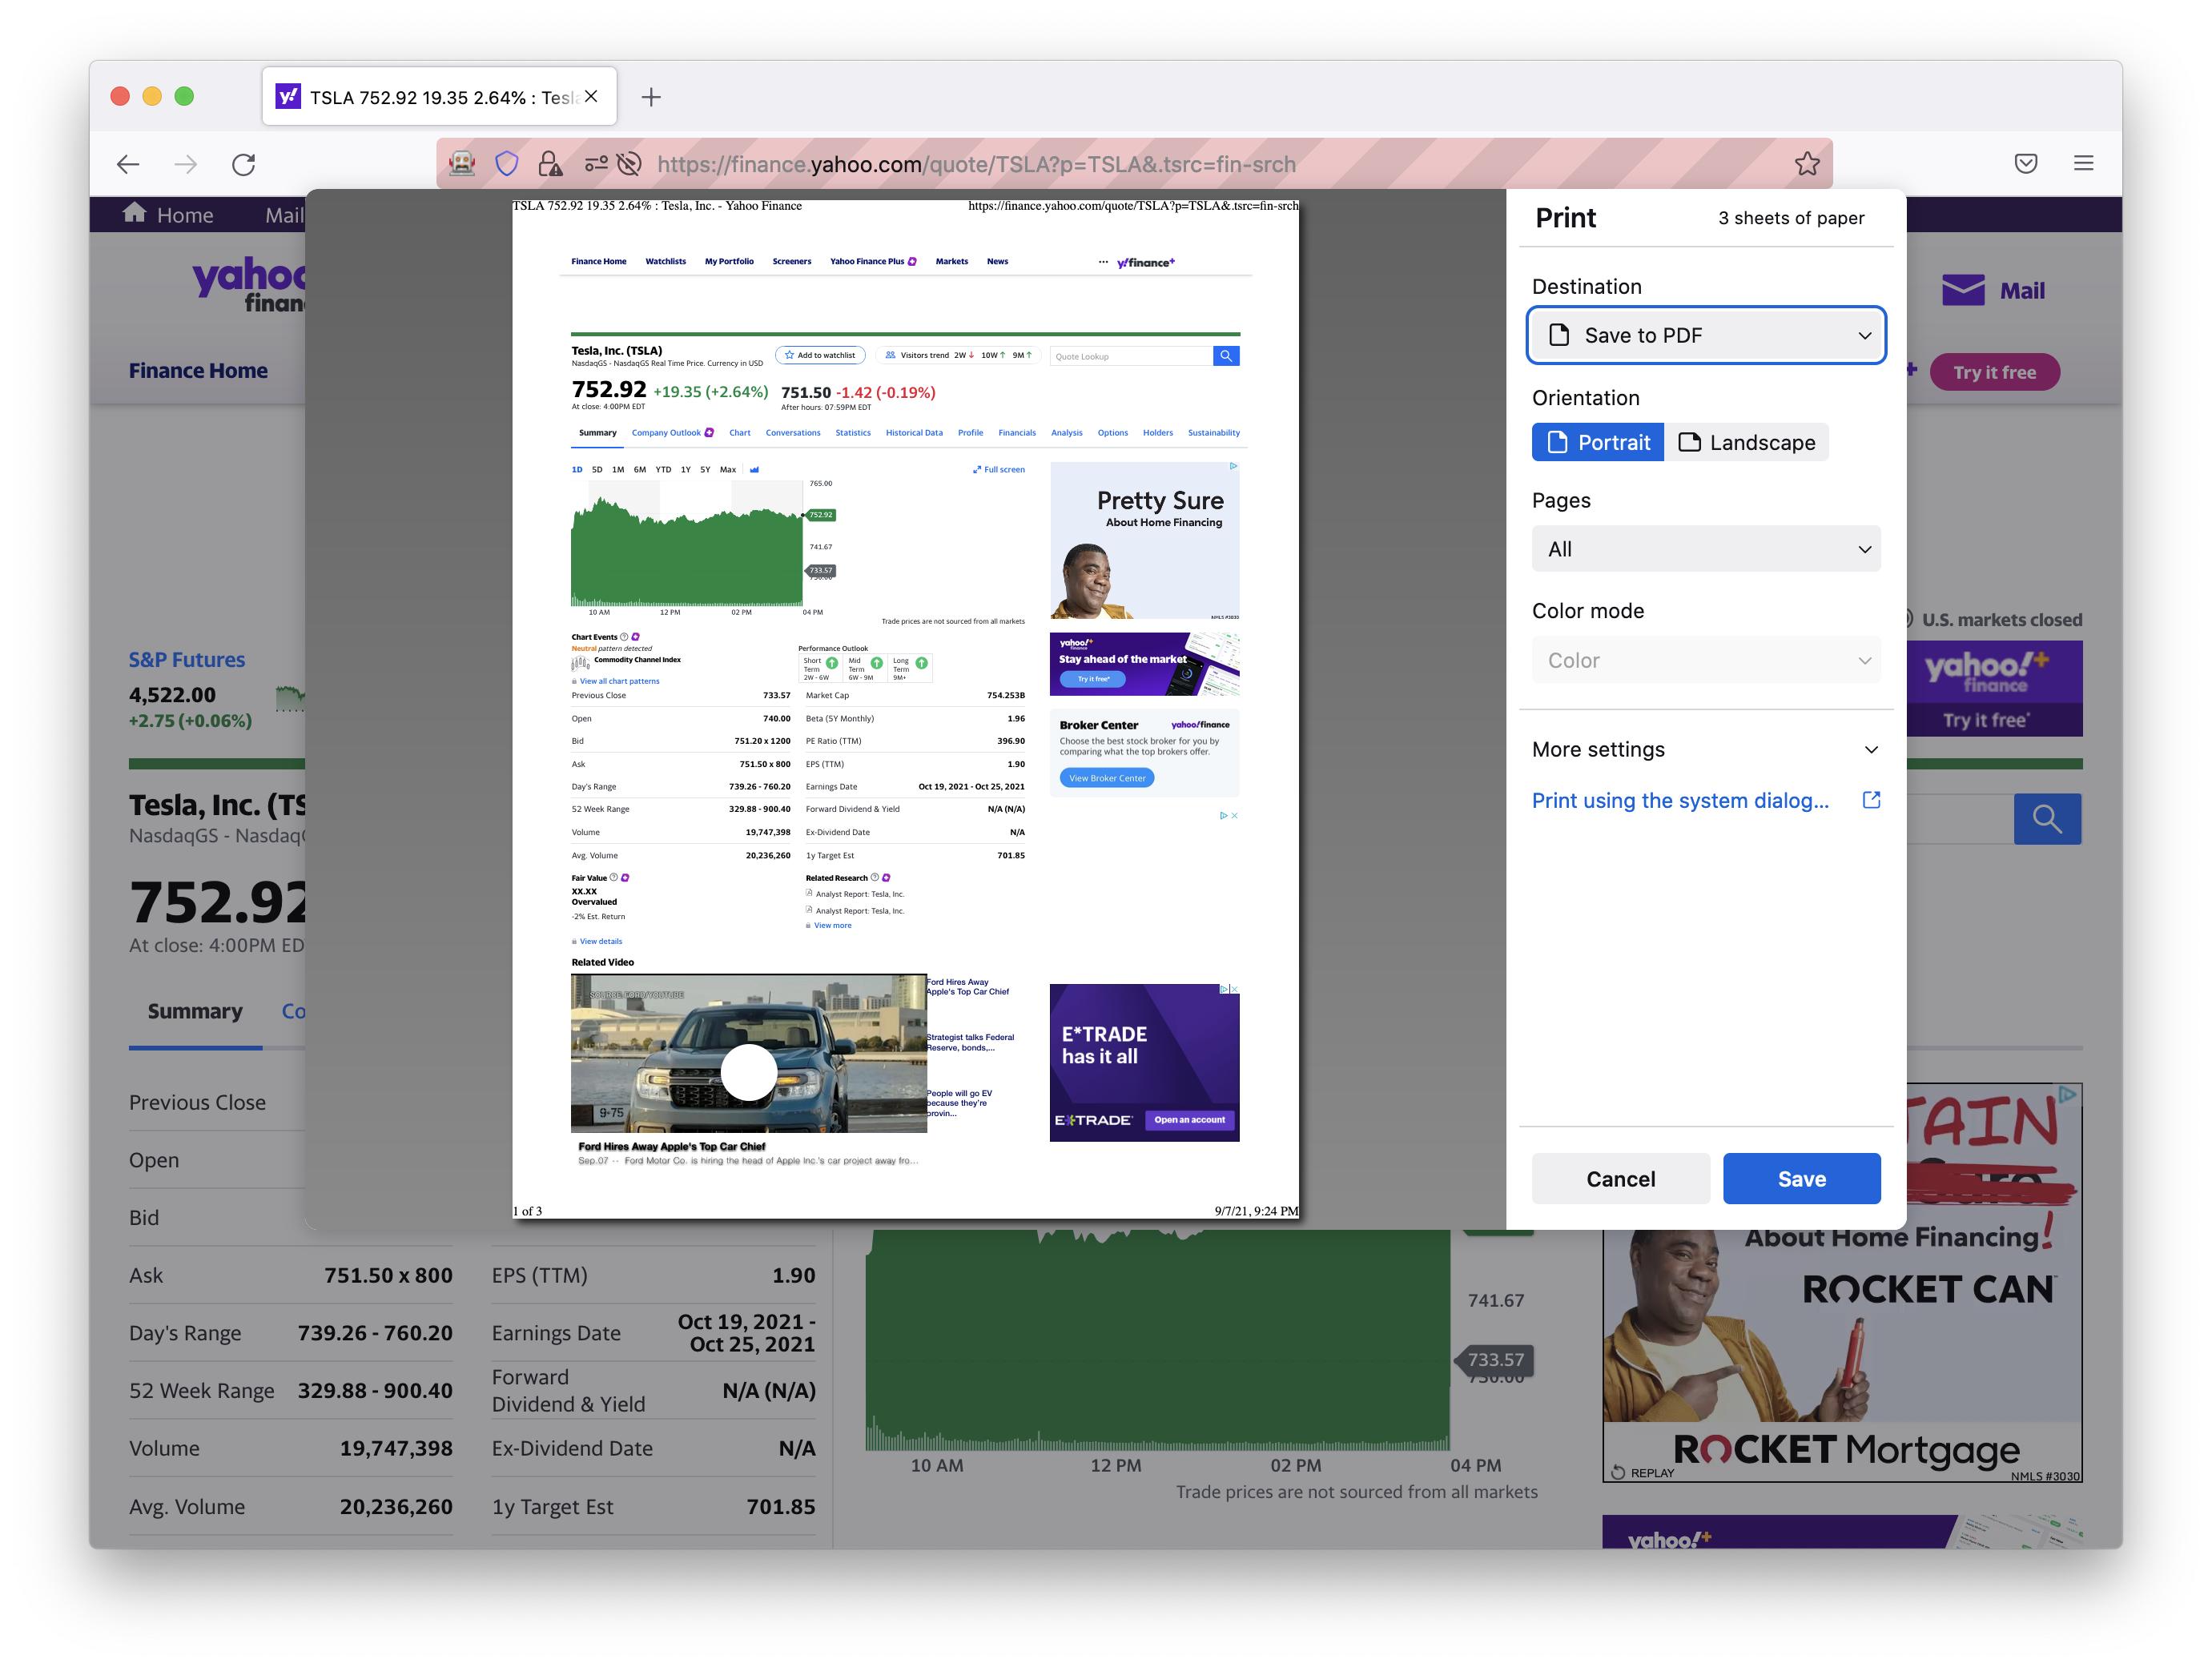
Task: Click REPLAY on the Rocket Mortgage ad
Action: coord(1643,1472)
